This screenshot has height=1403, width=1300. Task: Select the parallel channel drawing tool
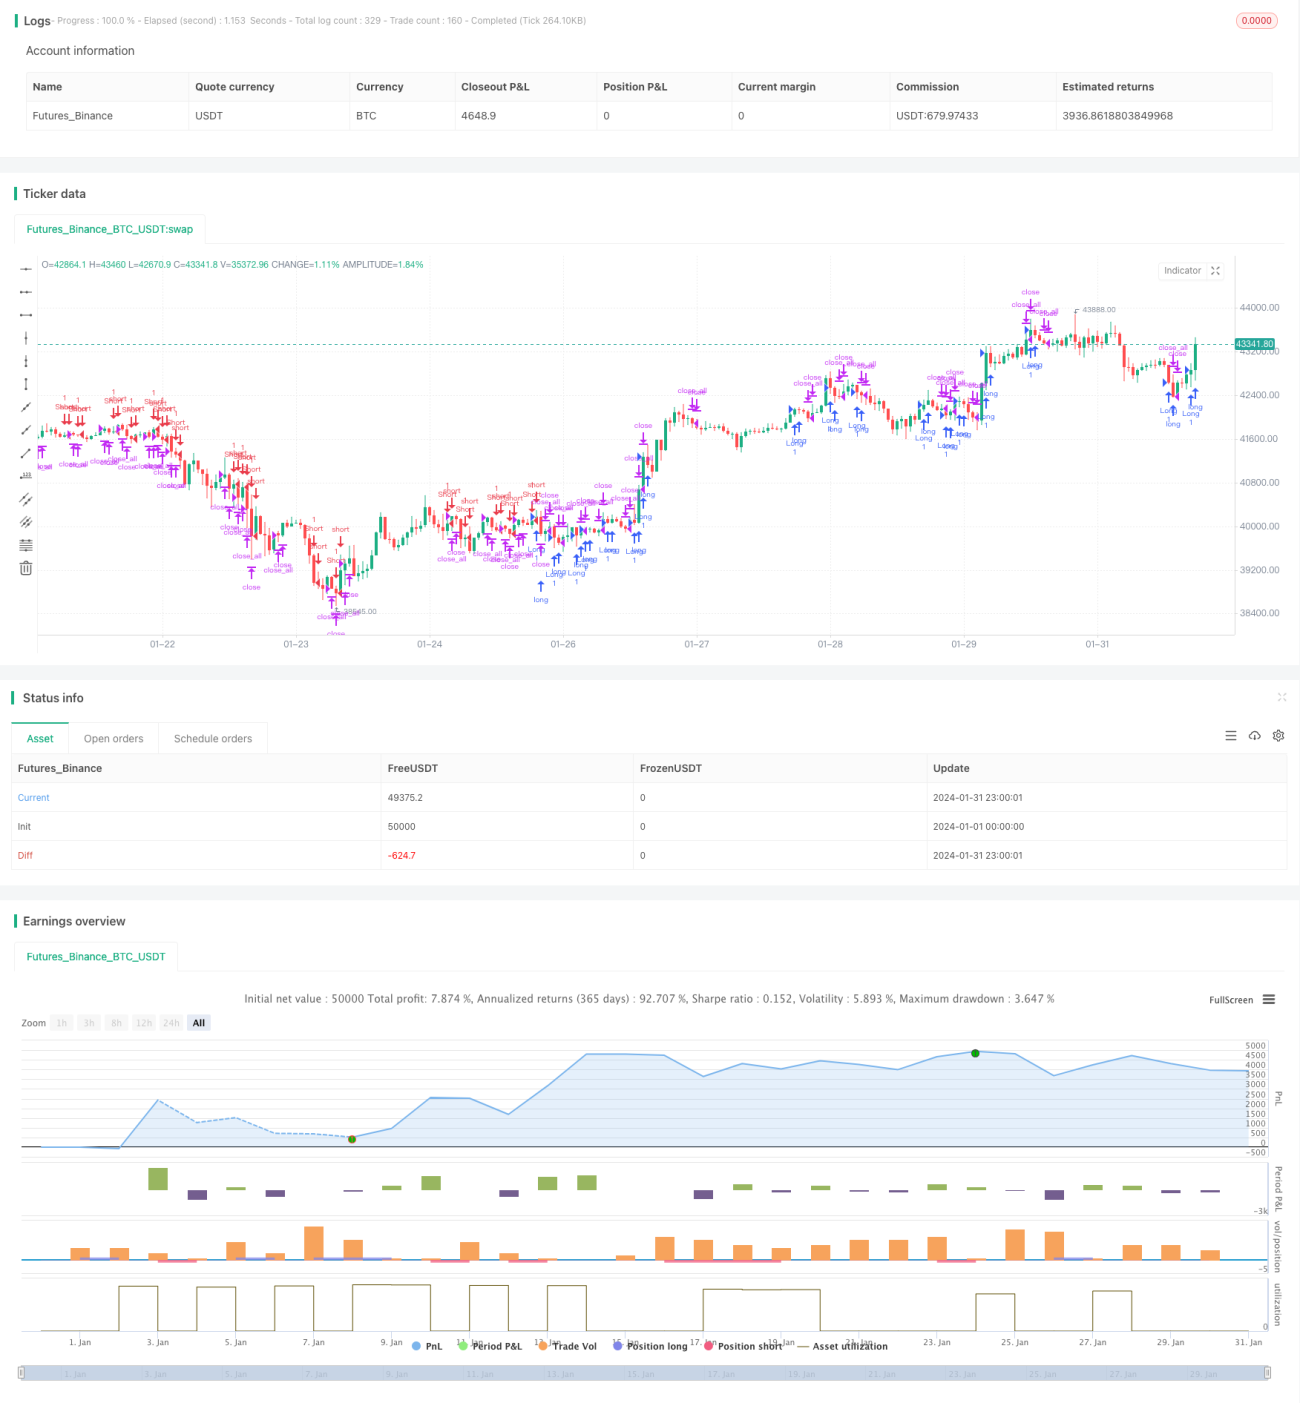coord(26,499)
